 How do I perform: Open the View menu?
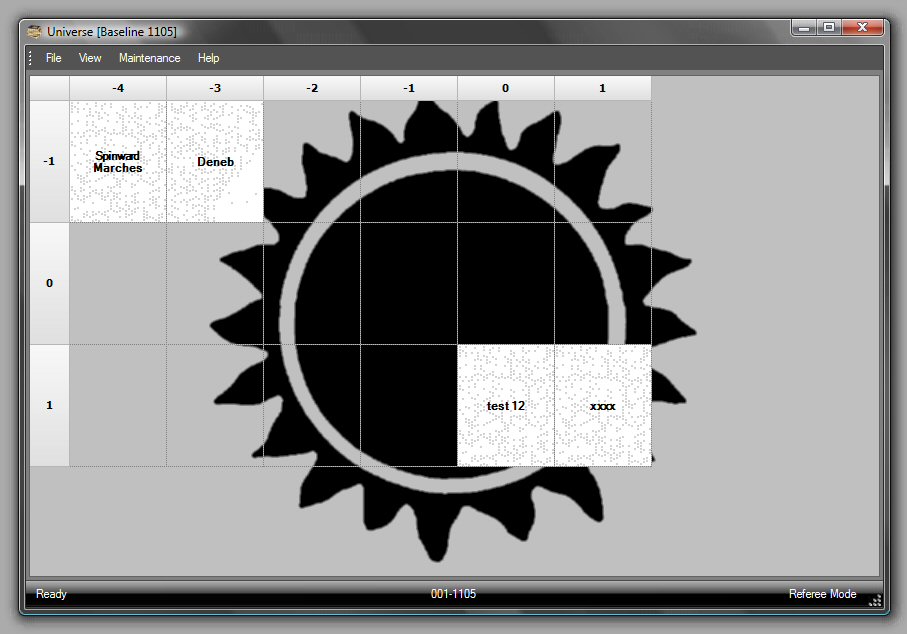click(90, 58)
